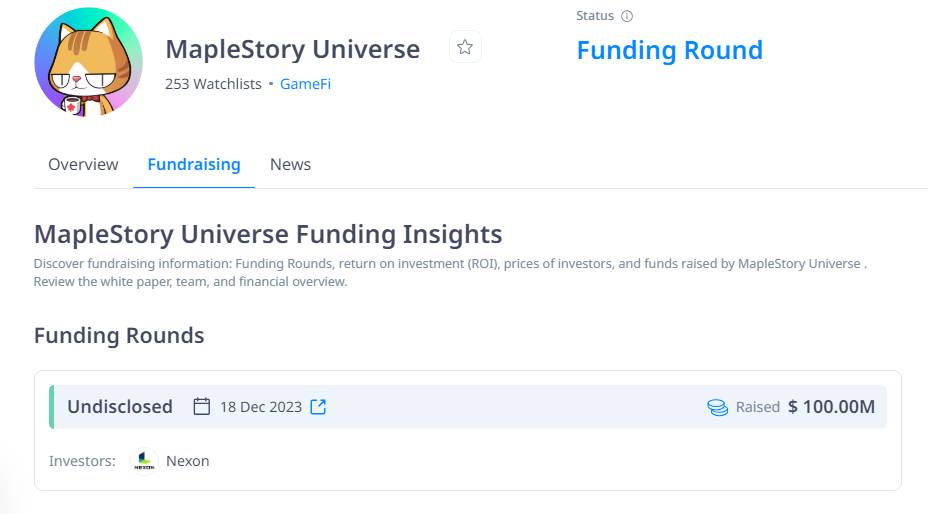The width and height of the screenshot is (928, 514).
Task: Click the calendar icon in the funding round row
Action: click(202, 407)
